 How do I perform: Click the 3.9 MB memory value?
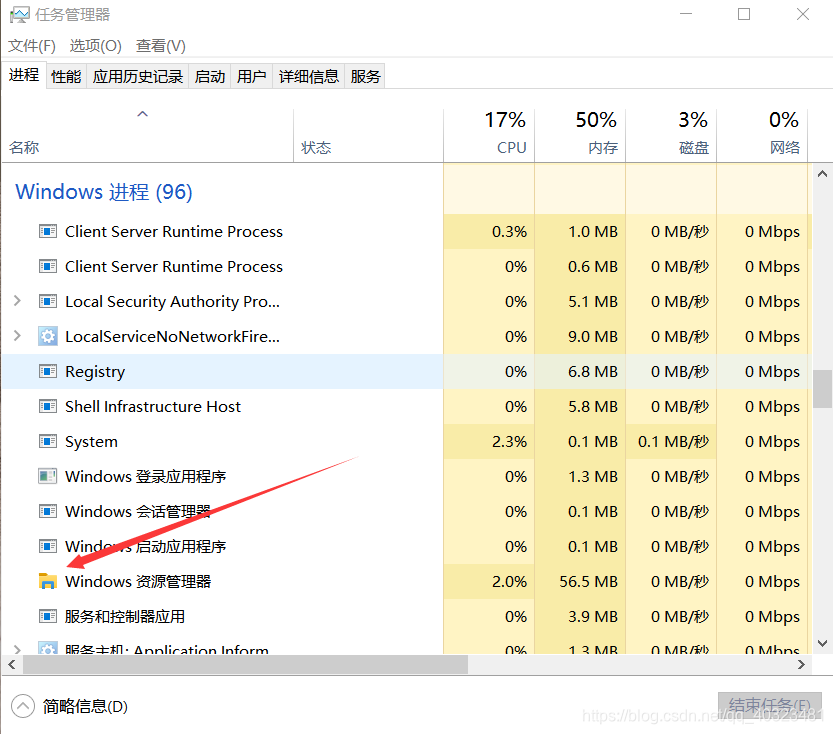[x=593, y=617]
